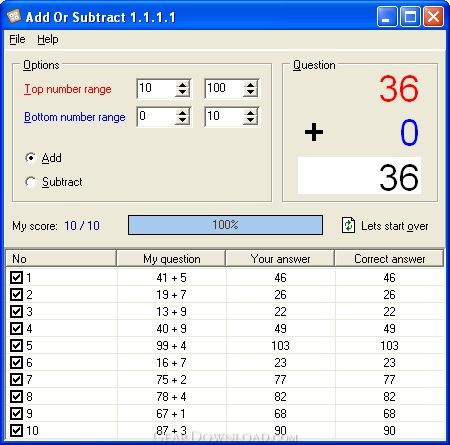Click the answer input box showing 36

[359, 176]
